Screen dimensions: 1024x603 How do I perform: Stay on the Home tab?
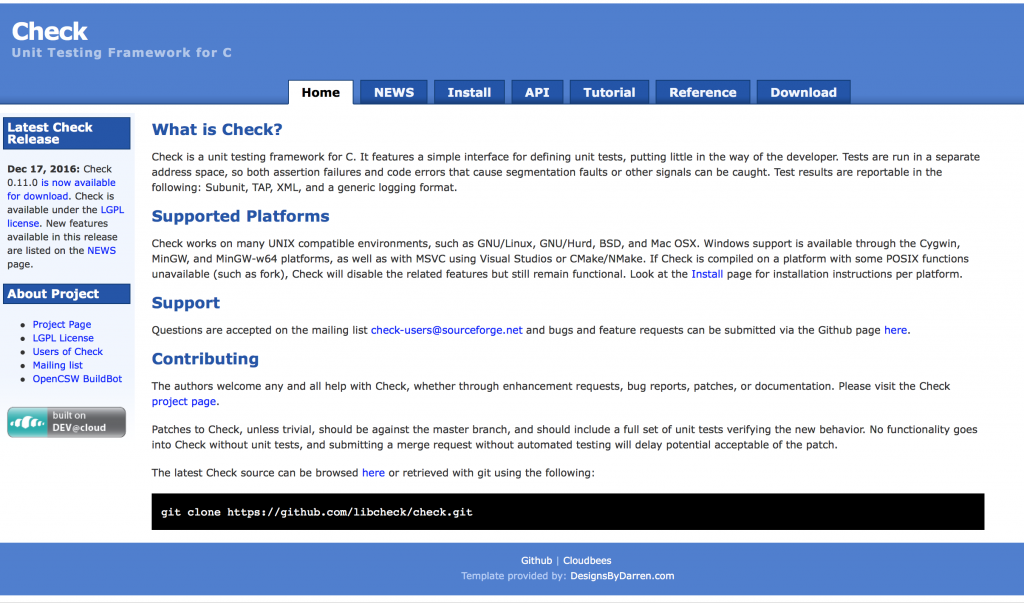320,92
